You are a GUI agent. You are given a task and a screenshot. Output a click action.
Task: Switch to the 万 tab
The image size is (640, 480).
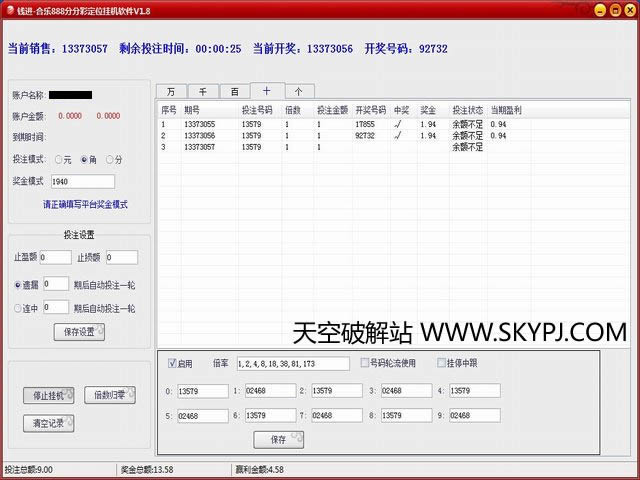pyautogui.click(x=171, y=90)
